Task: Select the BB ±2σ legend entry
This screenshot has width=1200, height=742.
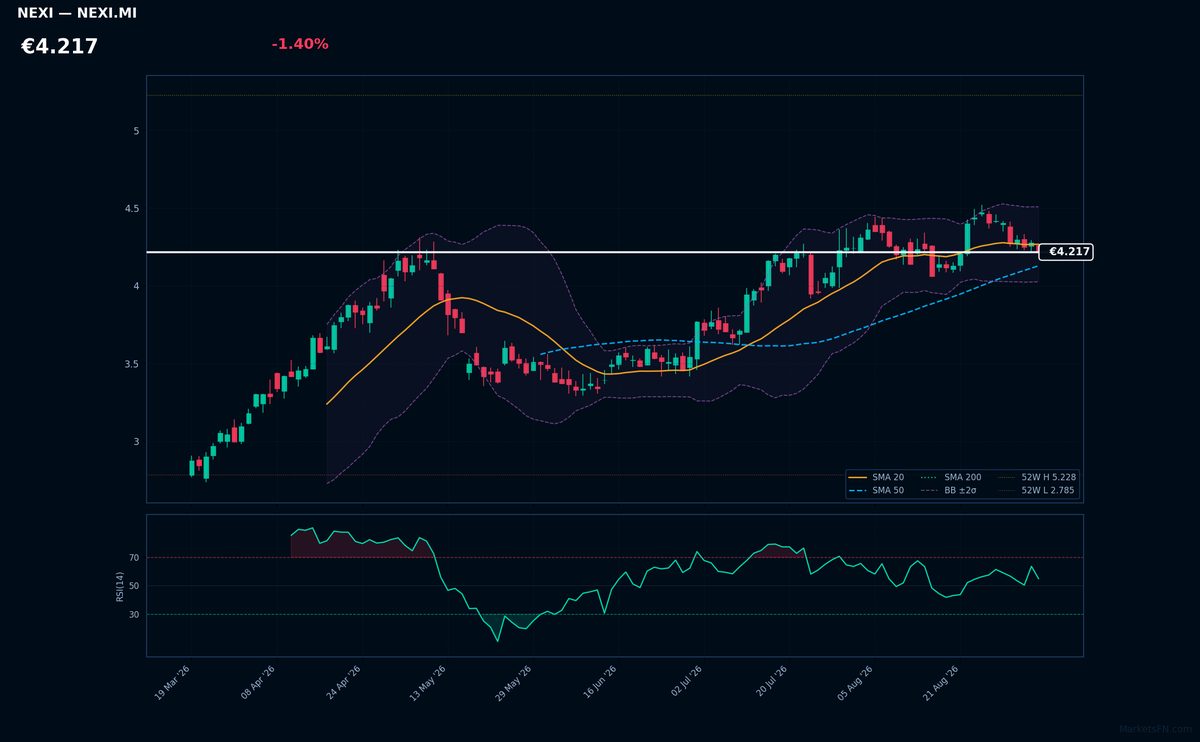Action: 951,491
